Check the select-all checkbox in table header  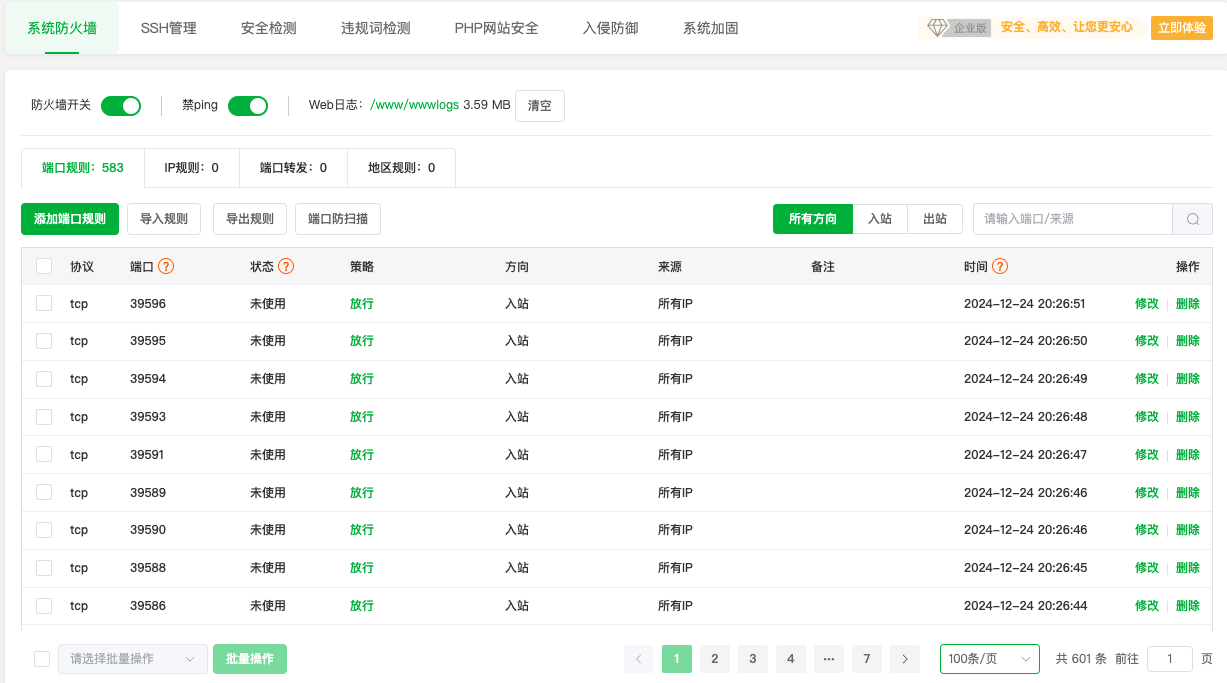pos(44,266)
